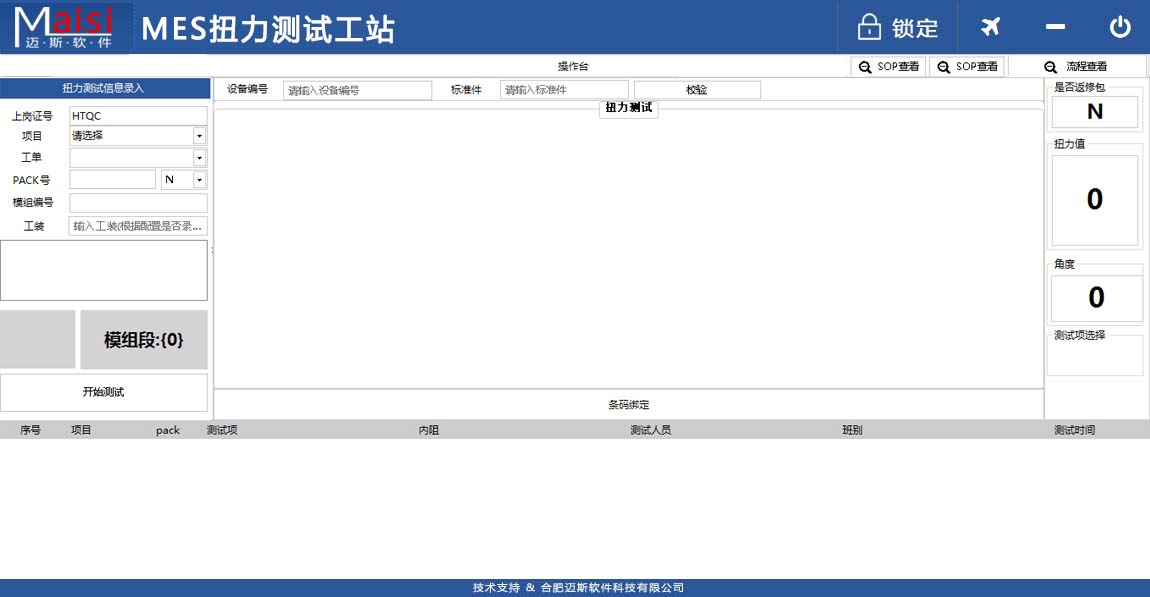1150x597 pixels.
Task: Click the airplane icon in title bar
Action: (x=989, y=27)
